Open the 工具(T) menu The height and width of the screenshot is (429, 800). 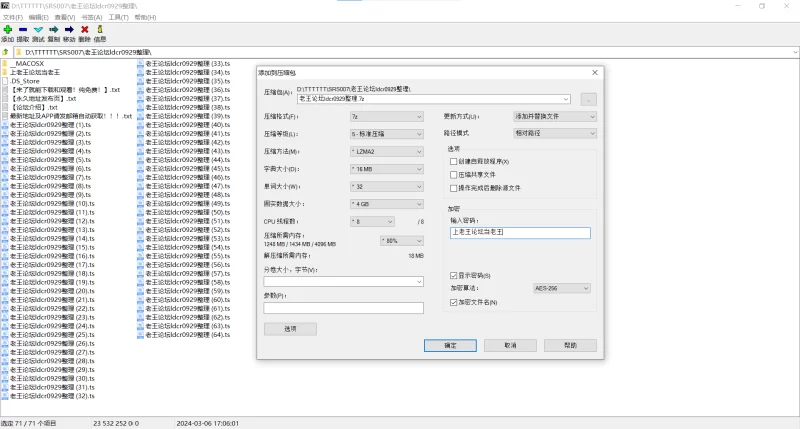coord(118,17)
